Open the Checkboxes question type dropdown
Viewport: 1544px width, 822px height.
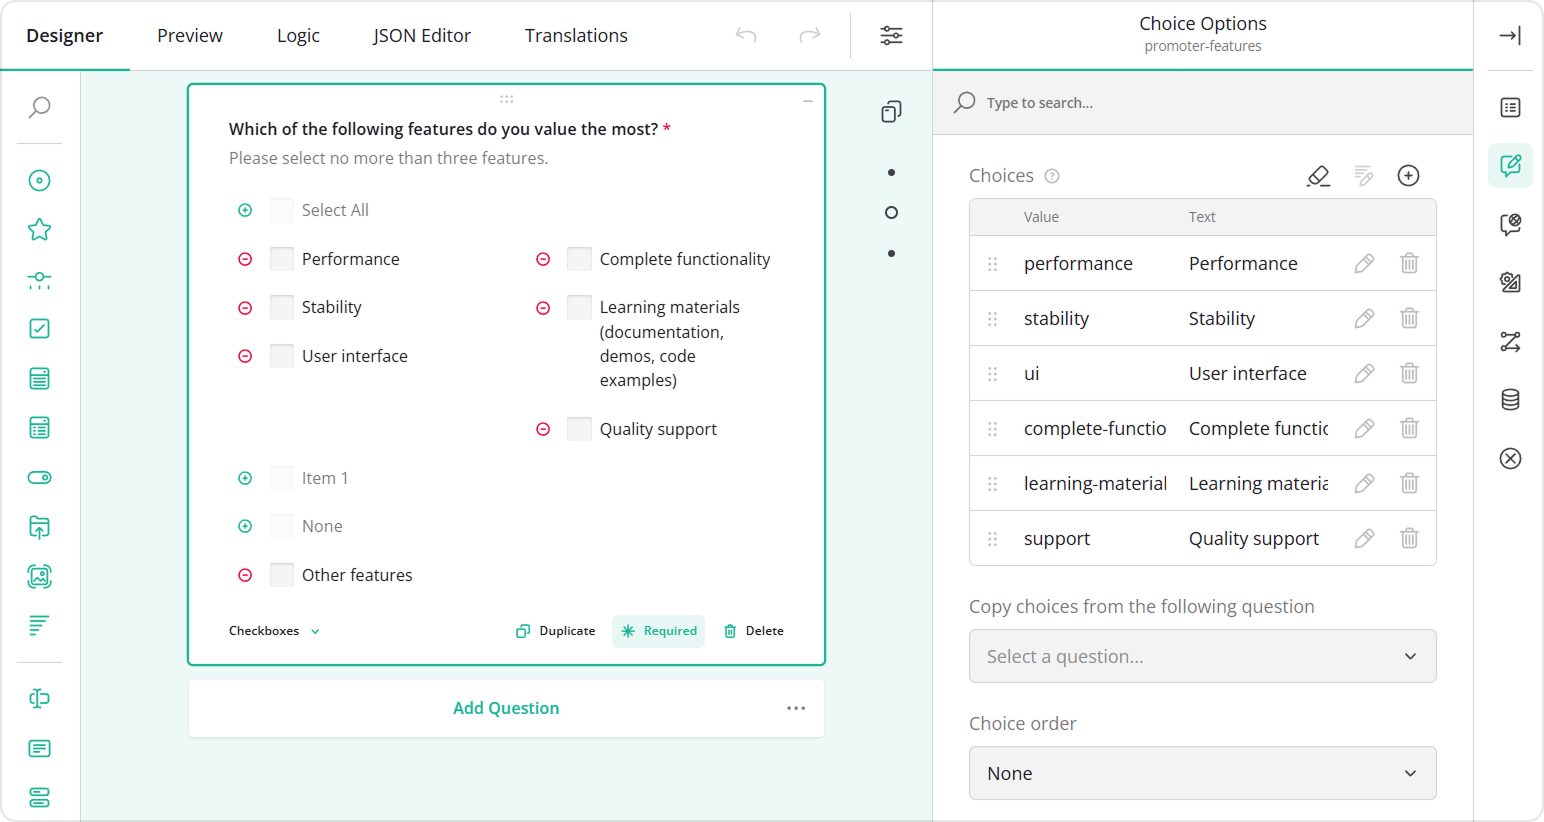273,630
